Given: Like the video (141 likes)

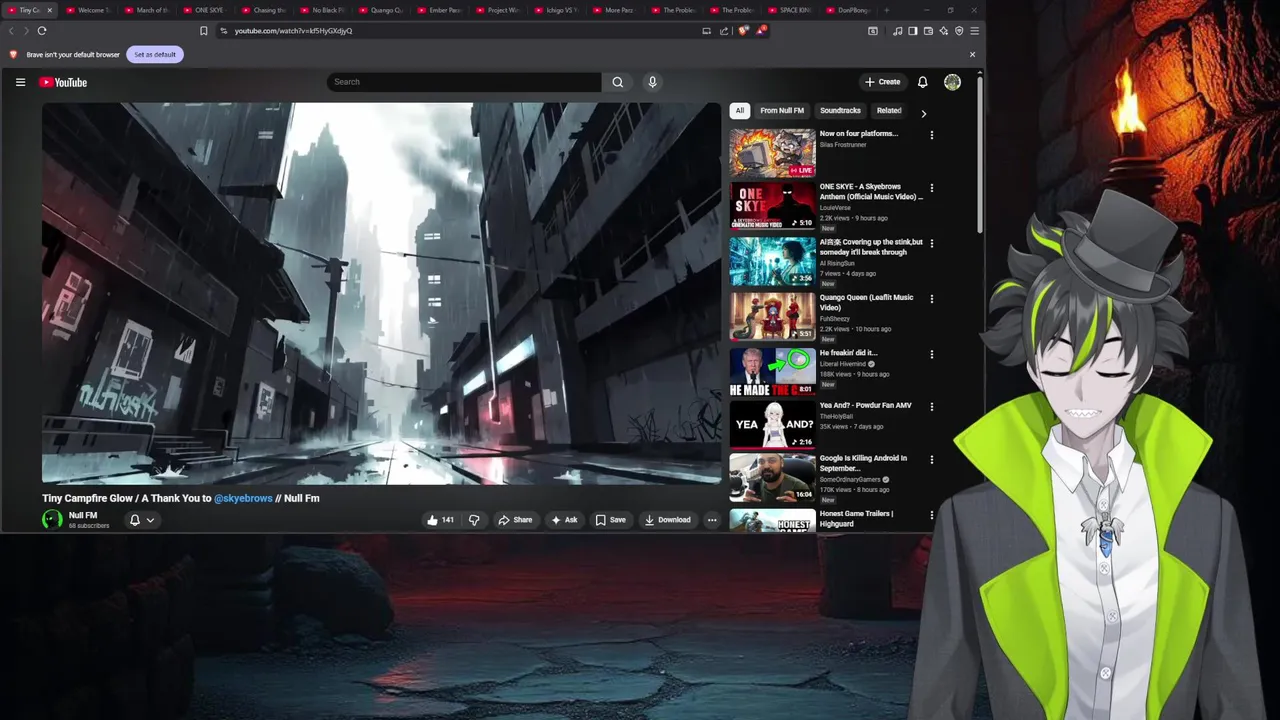Looking at the screenshot, I should (x=440, y=520).
